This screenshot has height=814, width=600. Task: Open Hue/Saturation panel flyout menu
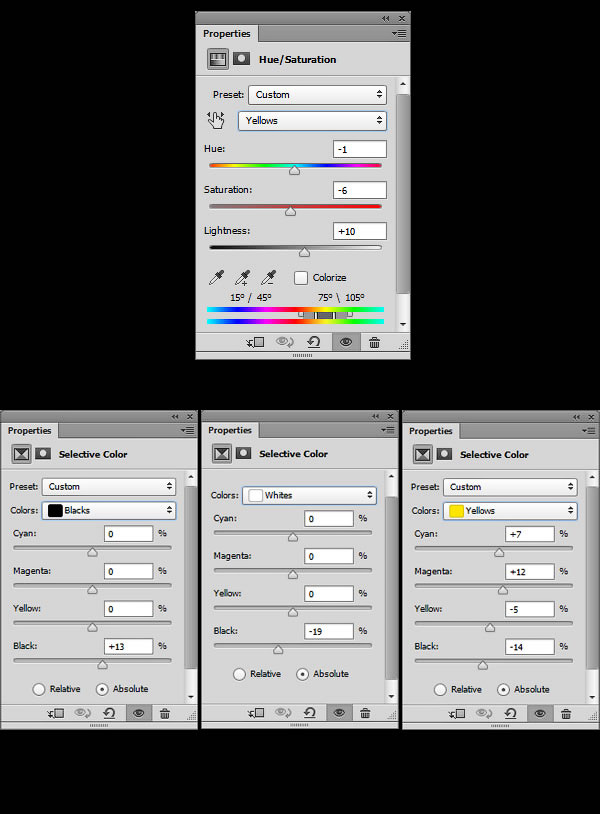click(x=399, y=34)
